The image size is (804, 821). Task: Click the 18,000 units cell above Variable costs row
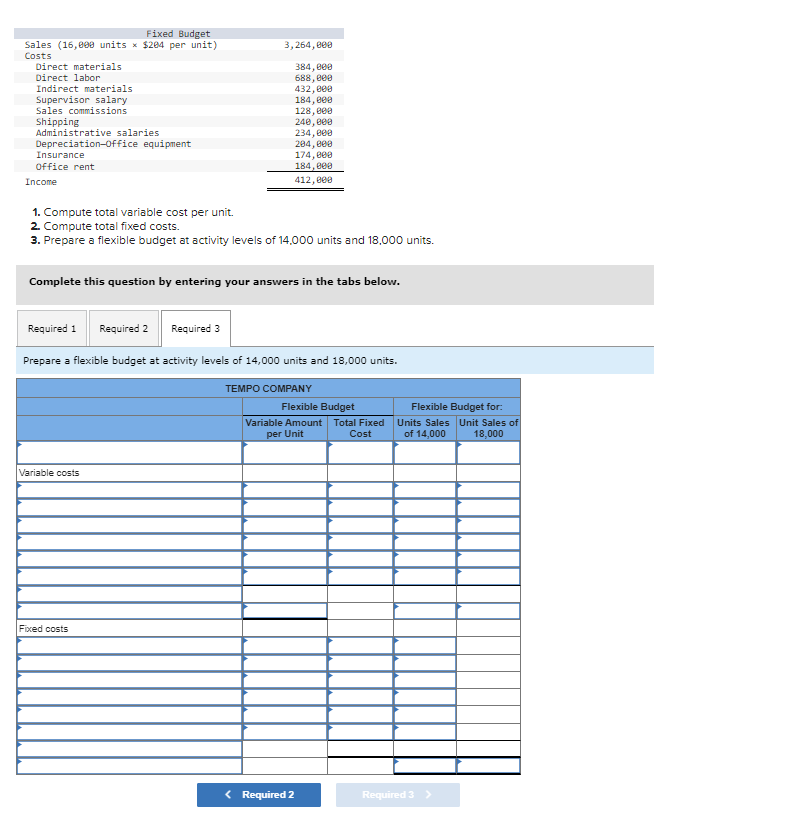(488, 452)
